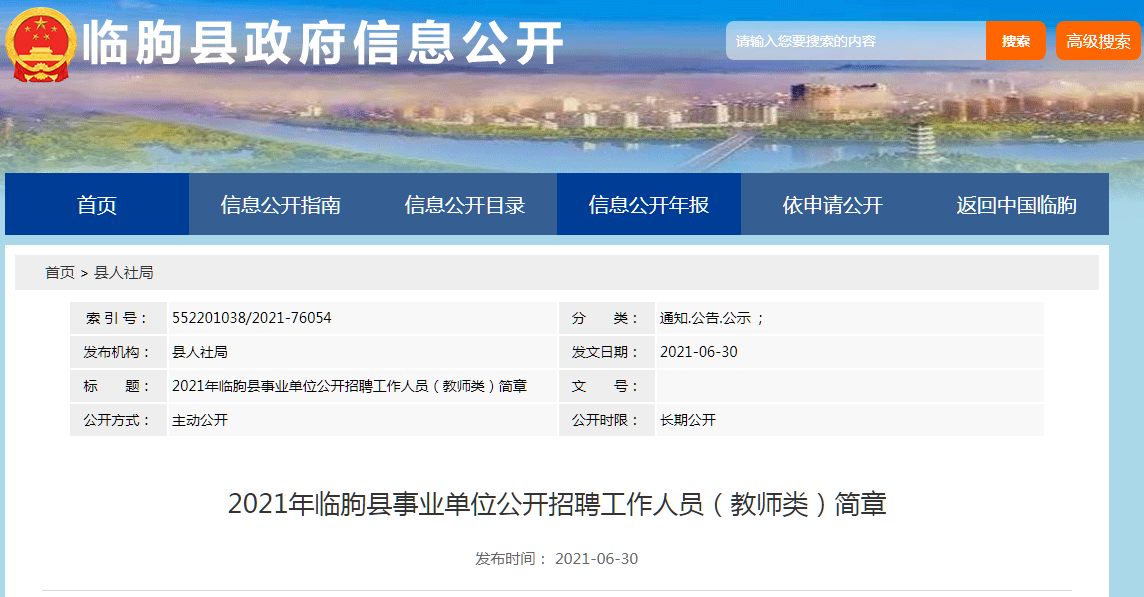This screenshot has width=1144, height=597.
Task: Click the 通知.公告.公示 category value
Action: point(712,318)
